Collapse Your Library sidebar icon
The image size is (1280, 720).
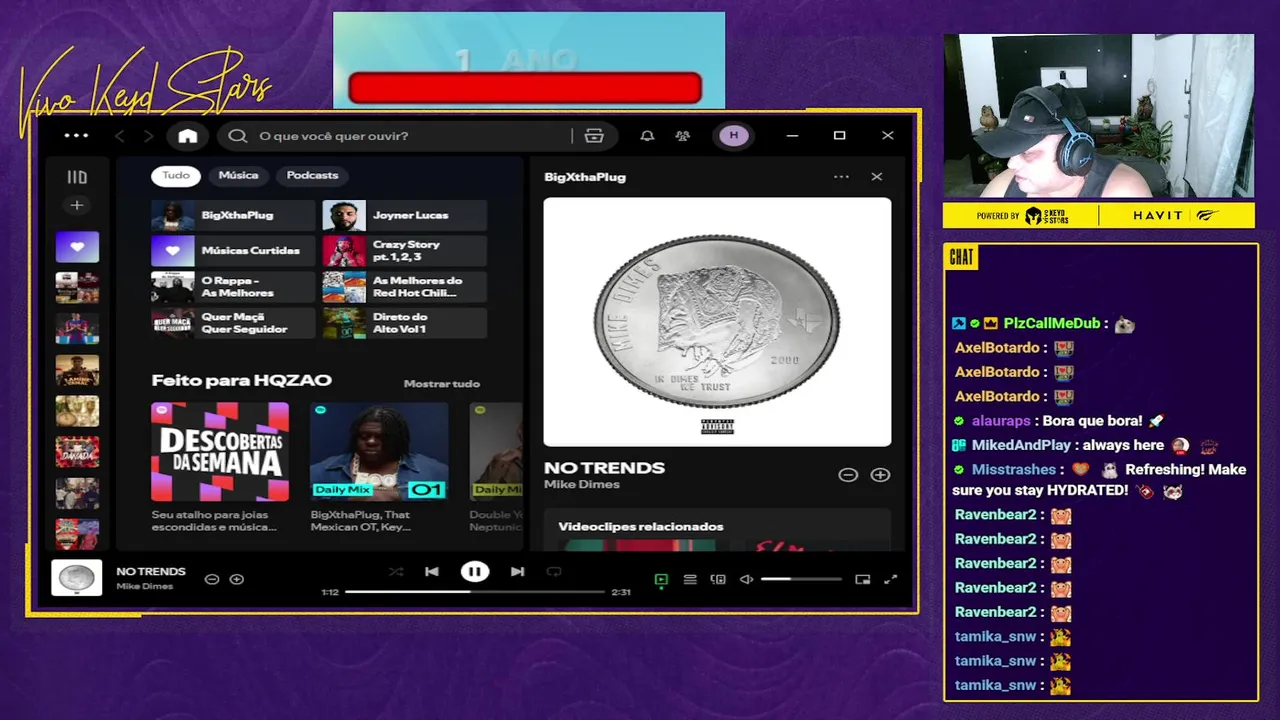point(77,177)
